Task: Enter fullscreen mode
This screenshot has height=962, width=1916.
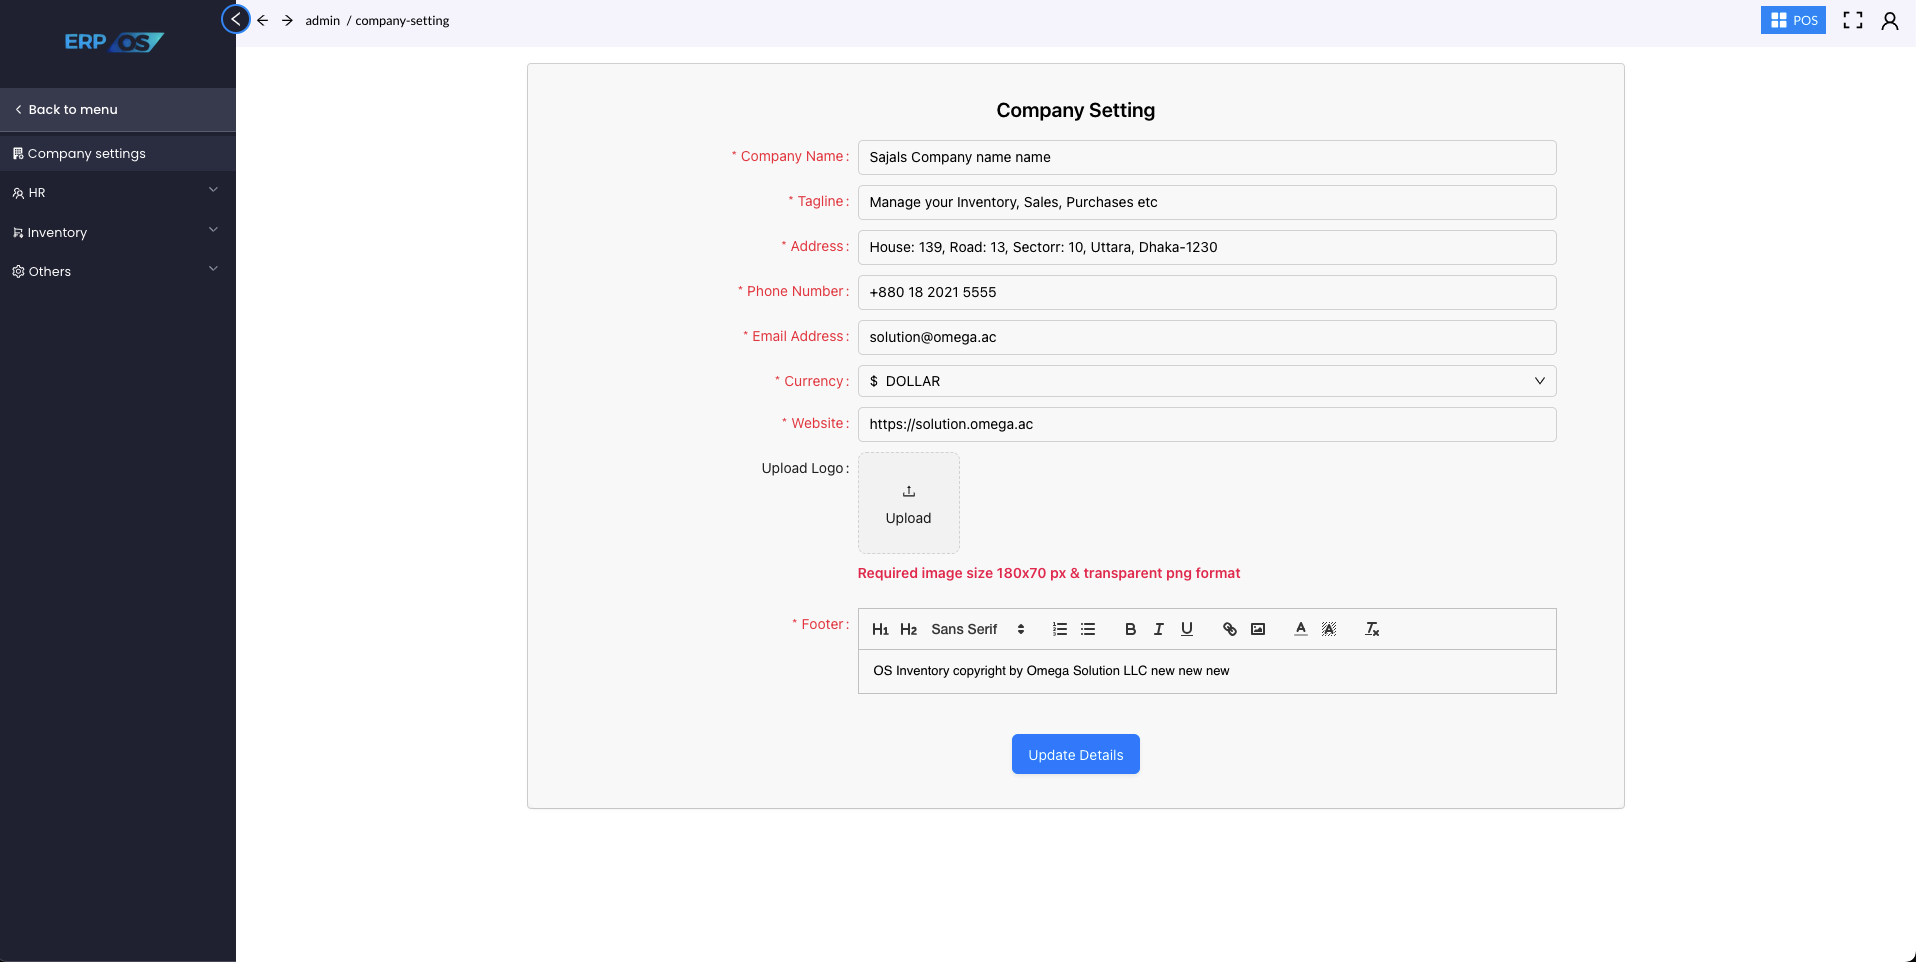Action: (x=1853, y=21)
